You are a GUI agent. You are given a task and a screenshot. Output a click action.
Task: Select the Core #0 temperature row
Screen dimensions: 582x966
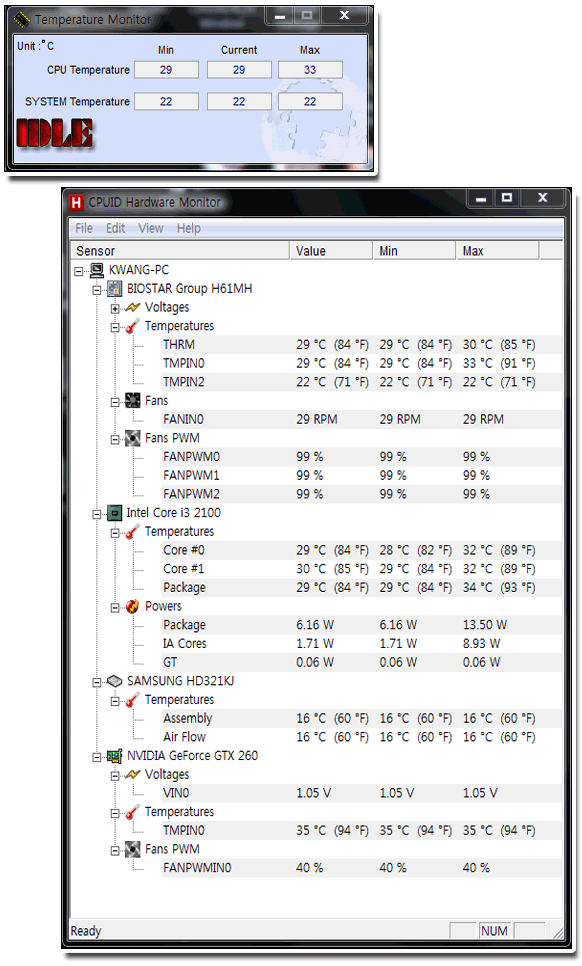point(362,550)
